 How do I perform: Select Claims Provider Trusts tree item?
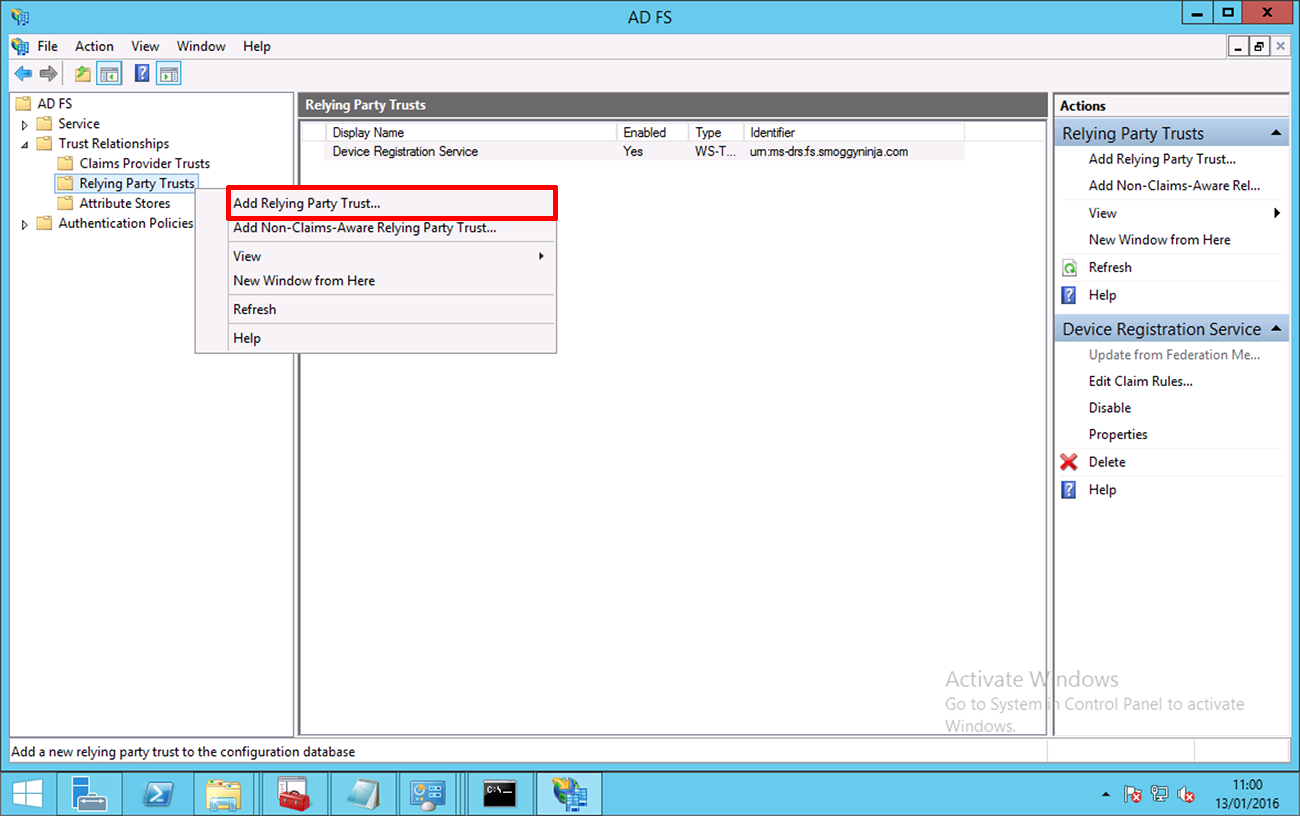point(145,163)
